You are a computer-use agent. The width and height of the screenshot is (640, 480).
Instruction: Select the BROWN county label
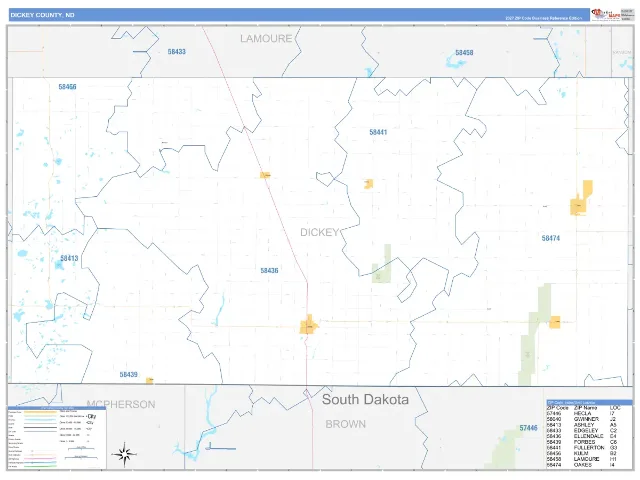coord(345,424)
